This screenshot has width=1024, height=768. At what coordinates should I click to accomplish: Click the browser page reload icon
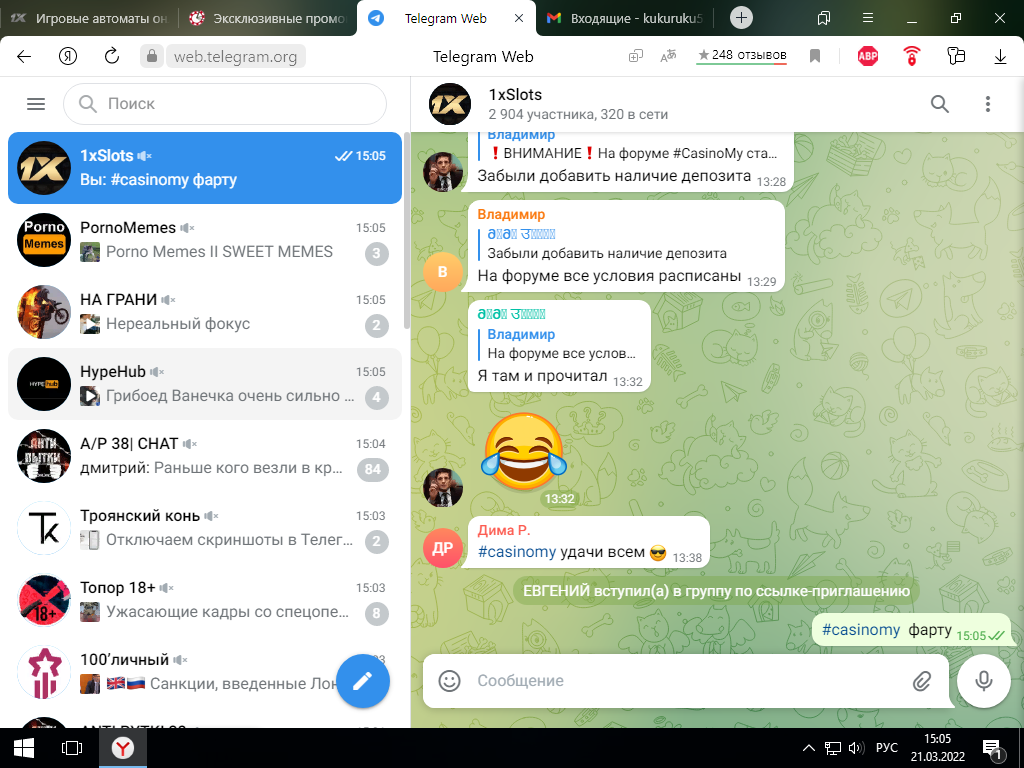pyautogui.click(x=112, y=57)
